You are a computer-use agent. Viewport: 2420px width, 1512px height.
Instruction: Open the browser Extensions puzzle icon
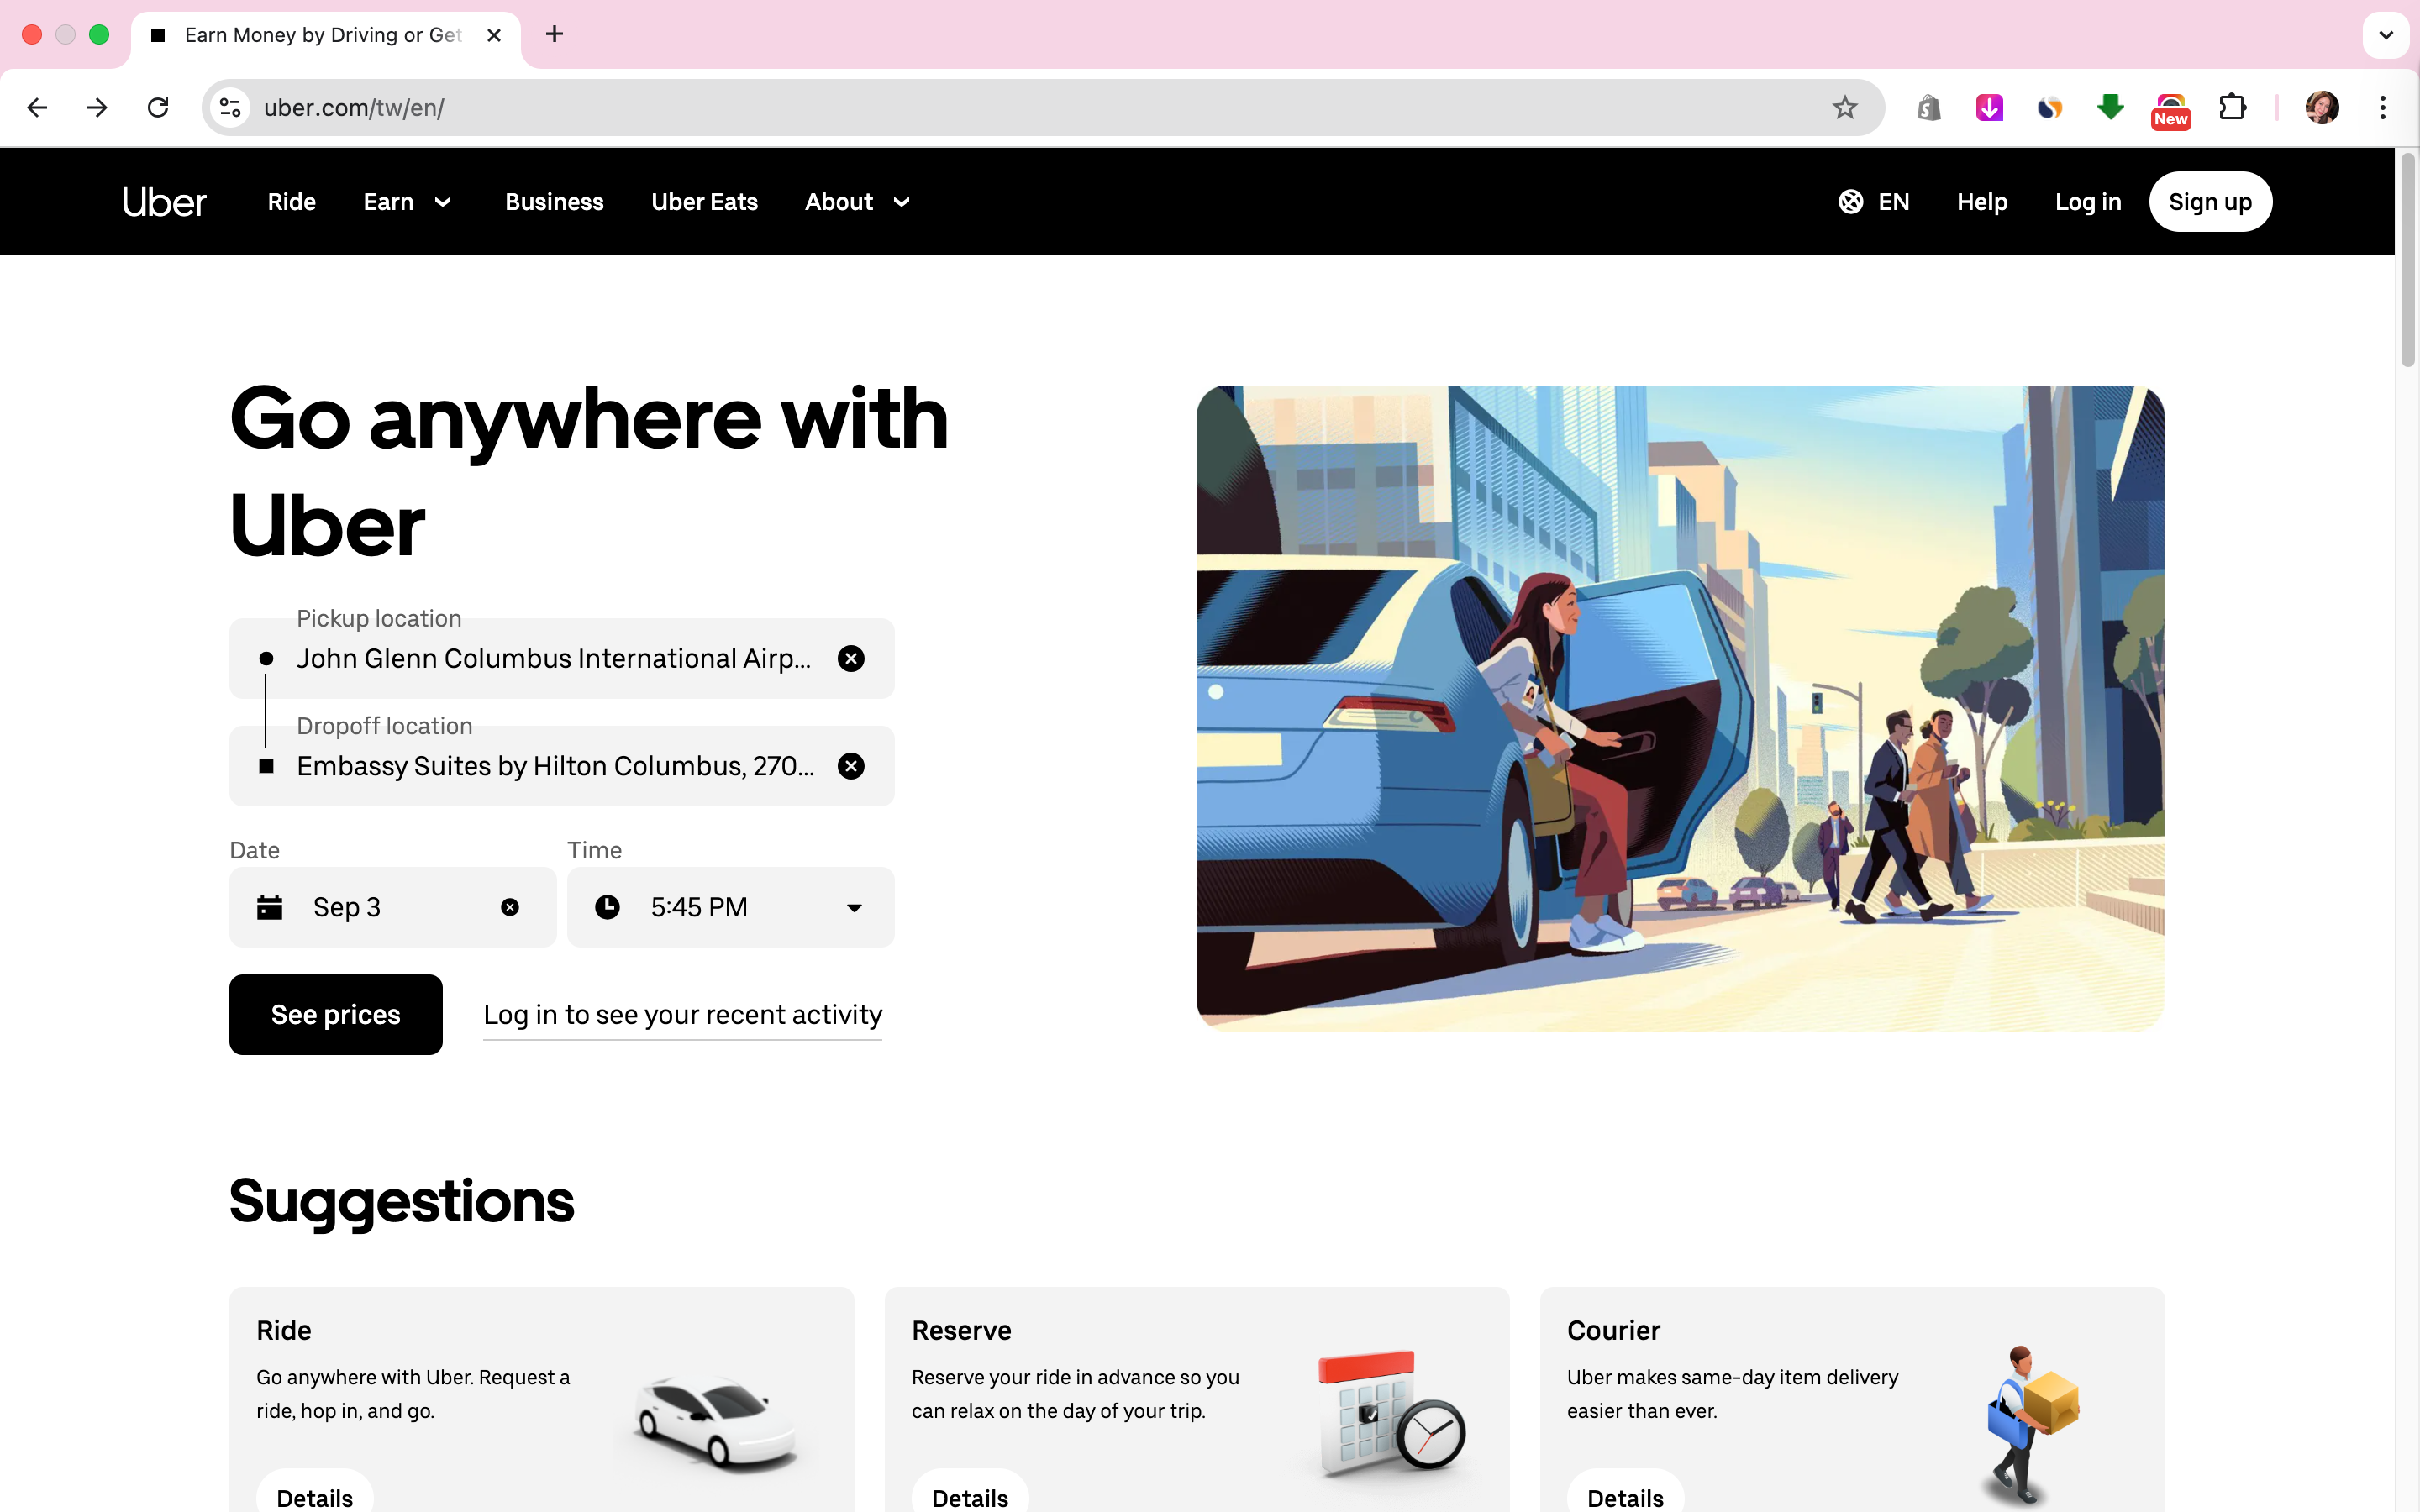pos(2232,107)
